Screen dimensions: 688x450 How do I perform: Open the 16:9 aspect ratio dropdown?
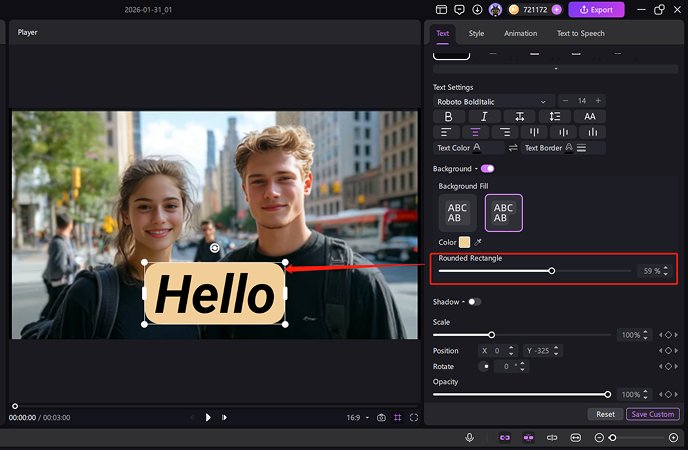click(357, 418)
